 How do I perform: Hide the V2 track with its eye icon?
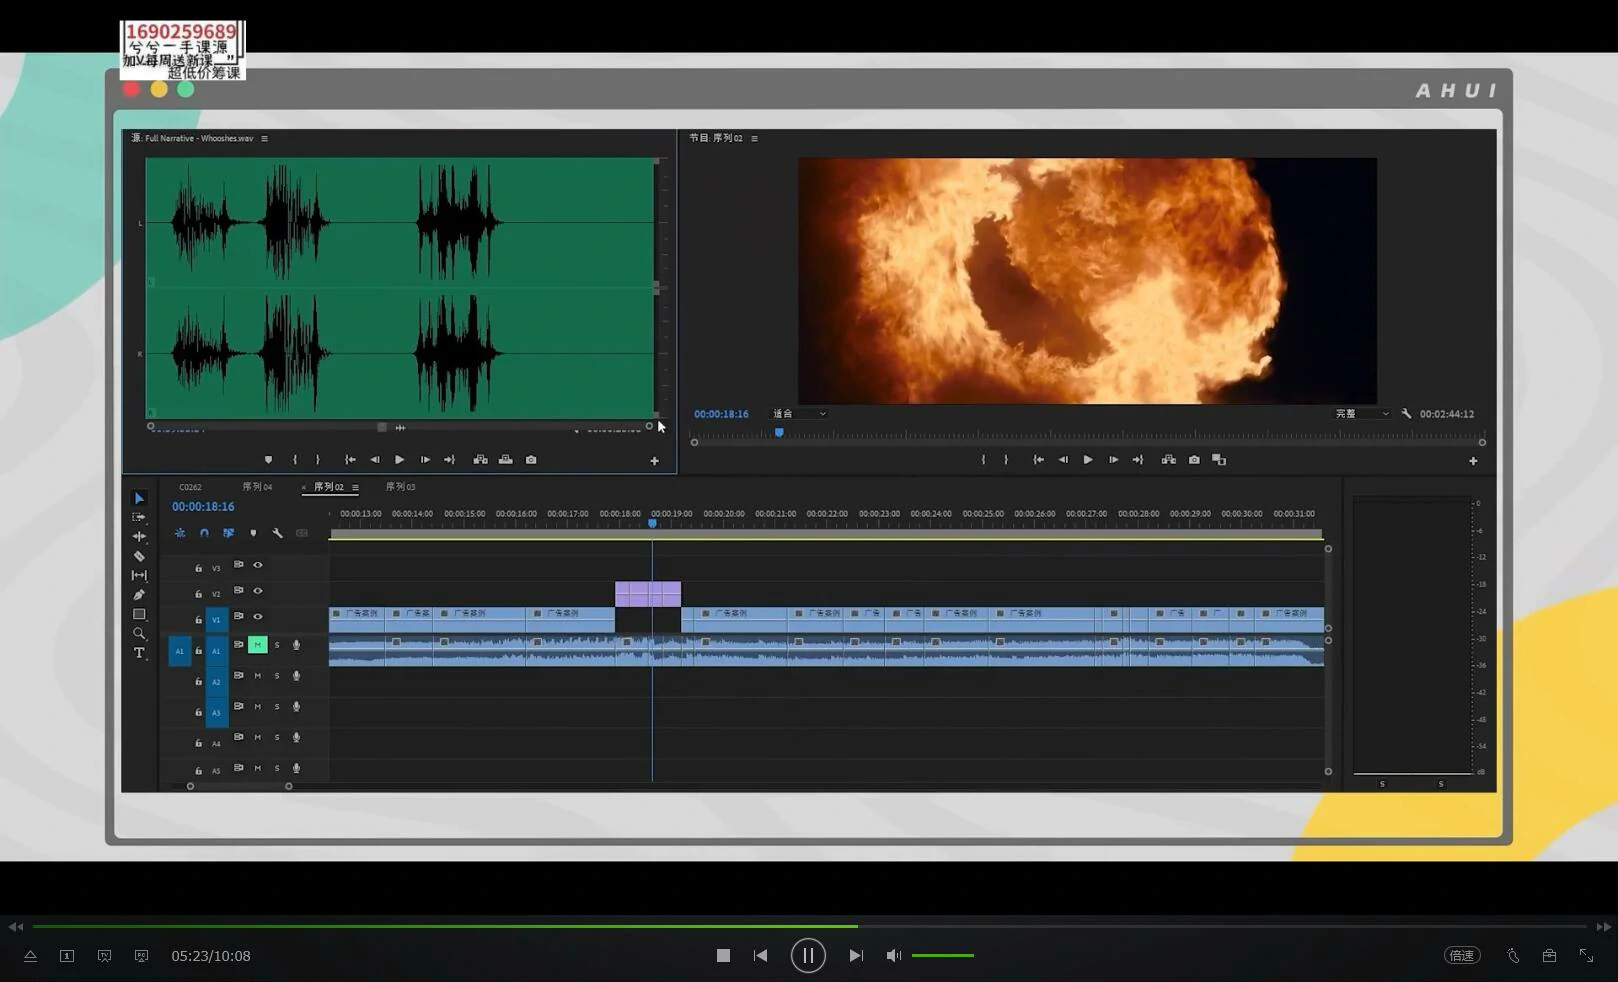coord(258,591)
